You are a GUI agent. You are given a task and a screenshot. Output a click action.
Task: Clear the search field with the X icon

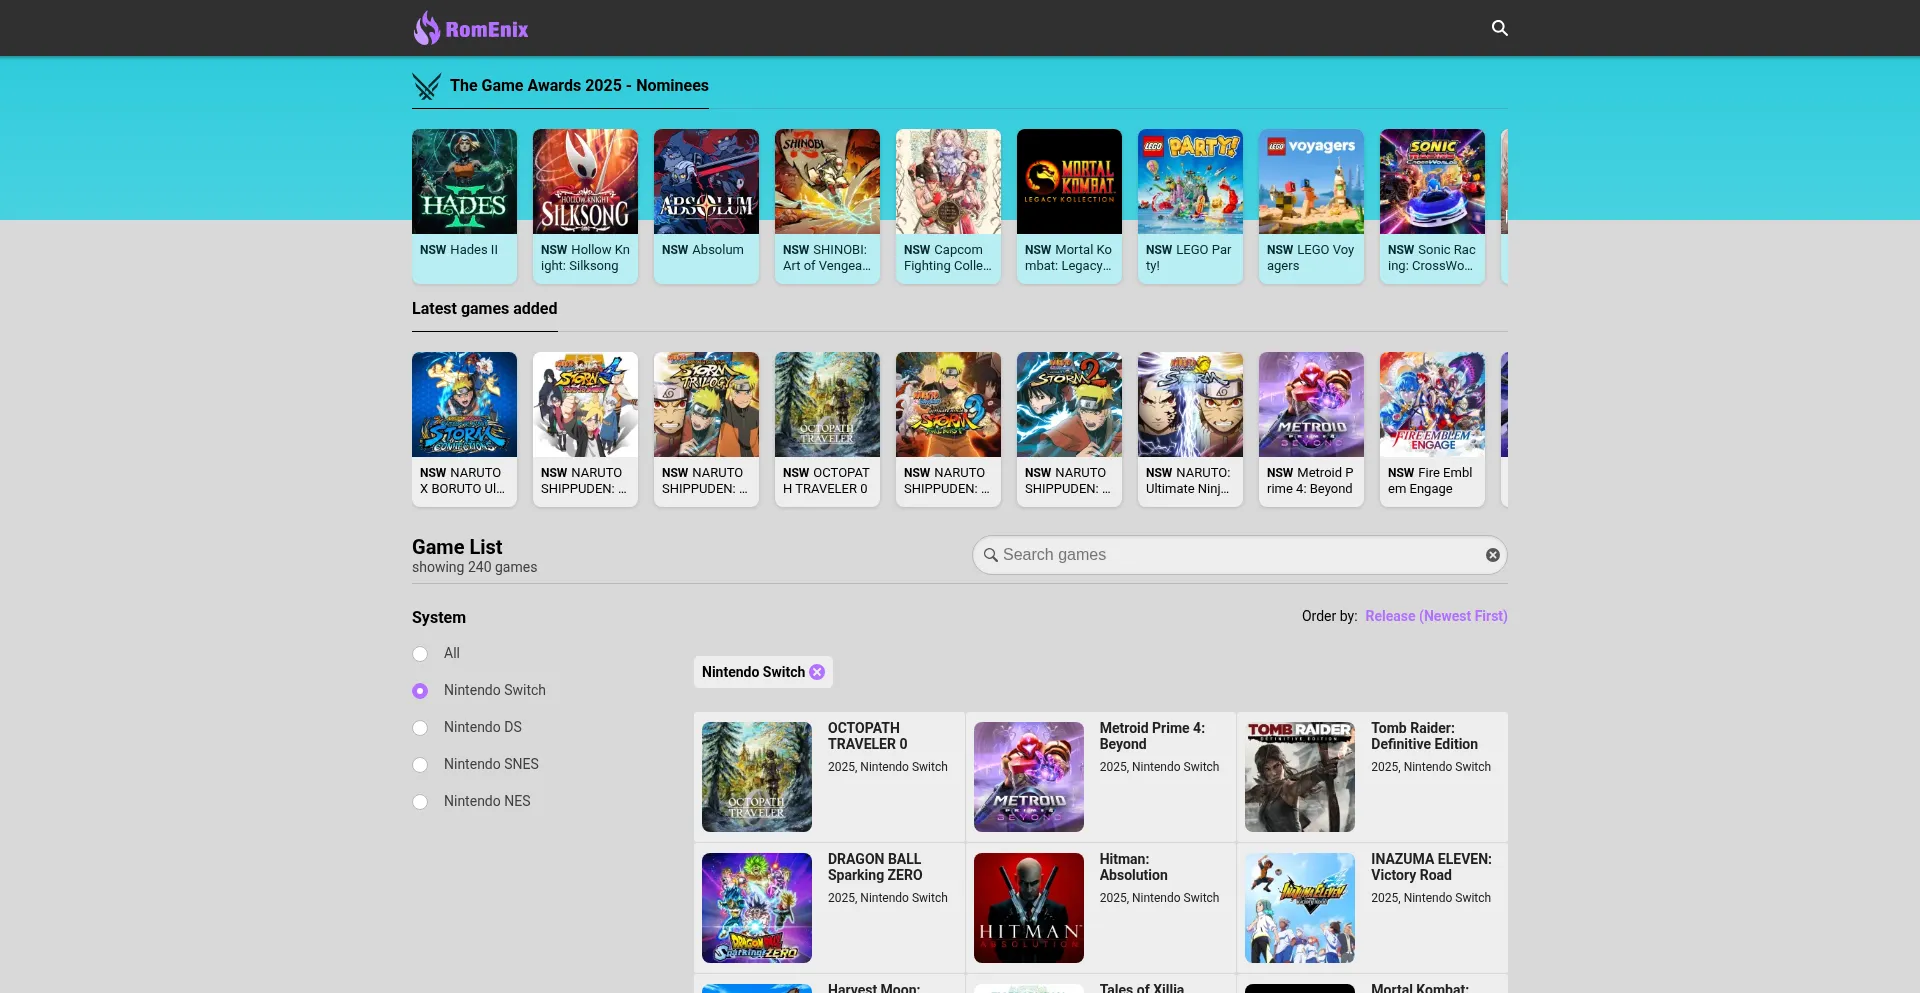pos(1492,555)
